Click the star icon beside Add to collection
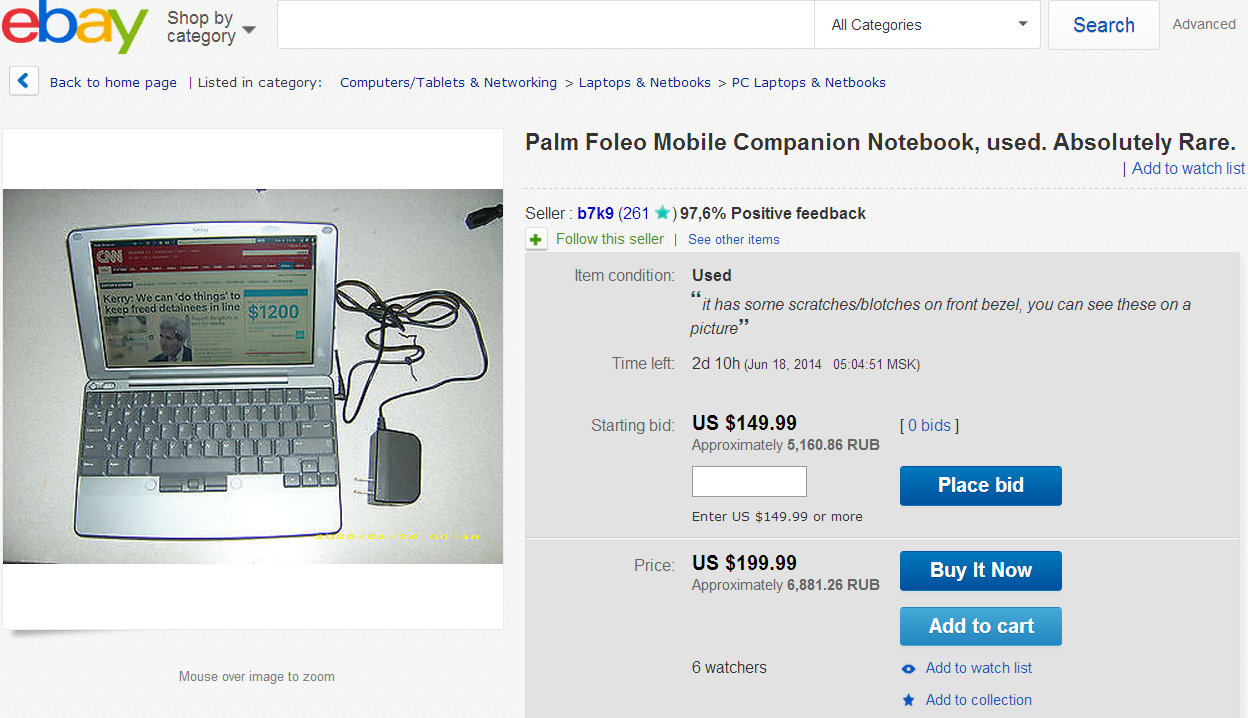The height and width of the screenshot is (718, 1248). coord(908,700)
